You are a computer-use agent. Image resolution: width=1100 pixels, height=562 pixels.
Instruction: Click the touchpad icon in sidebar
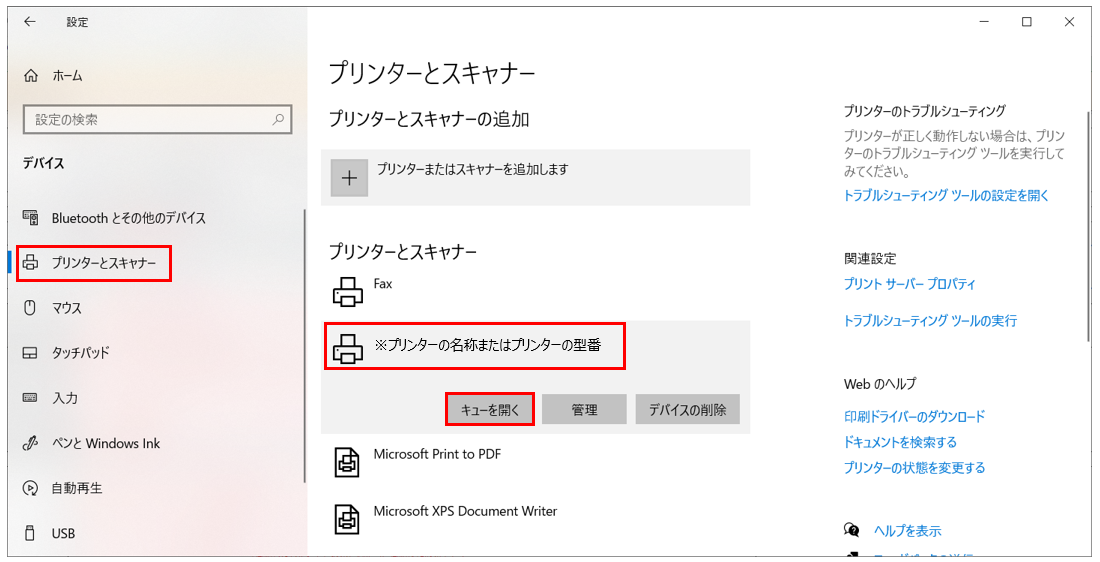(x=30, y=353)
